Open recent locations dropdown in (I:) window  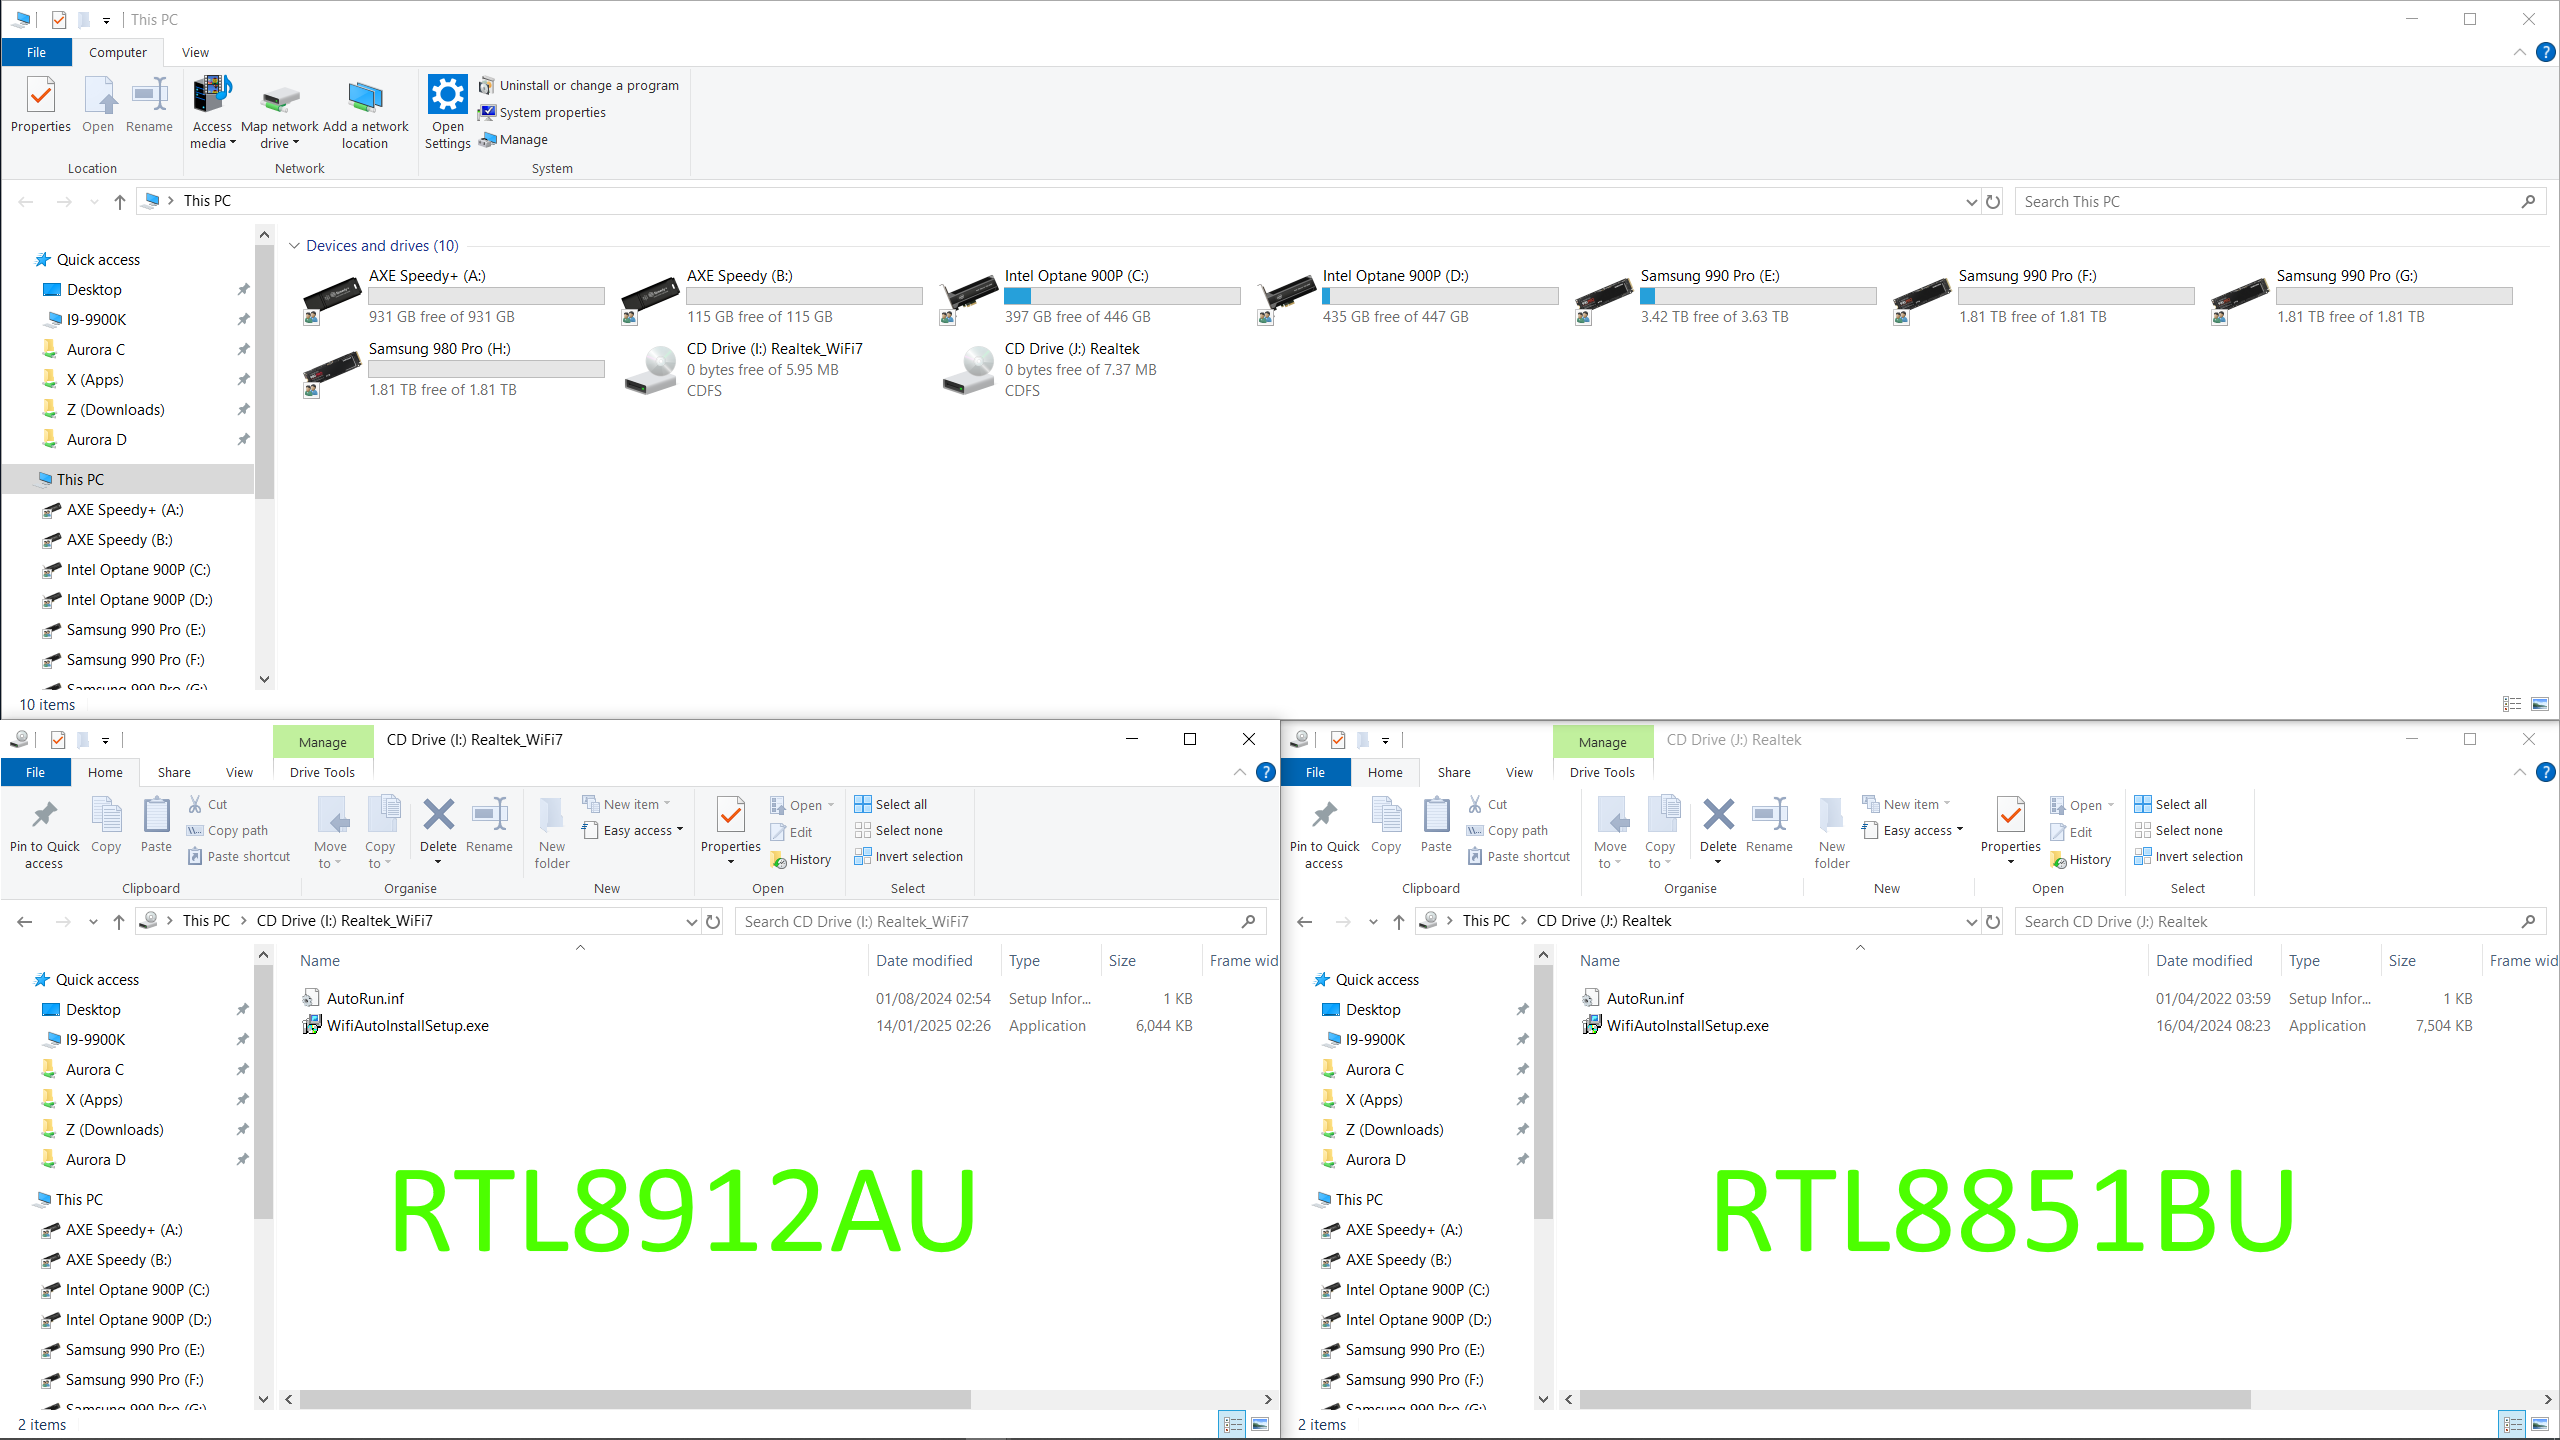coord(93,921)
